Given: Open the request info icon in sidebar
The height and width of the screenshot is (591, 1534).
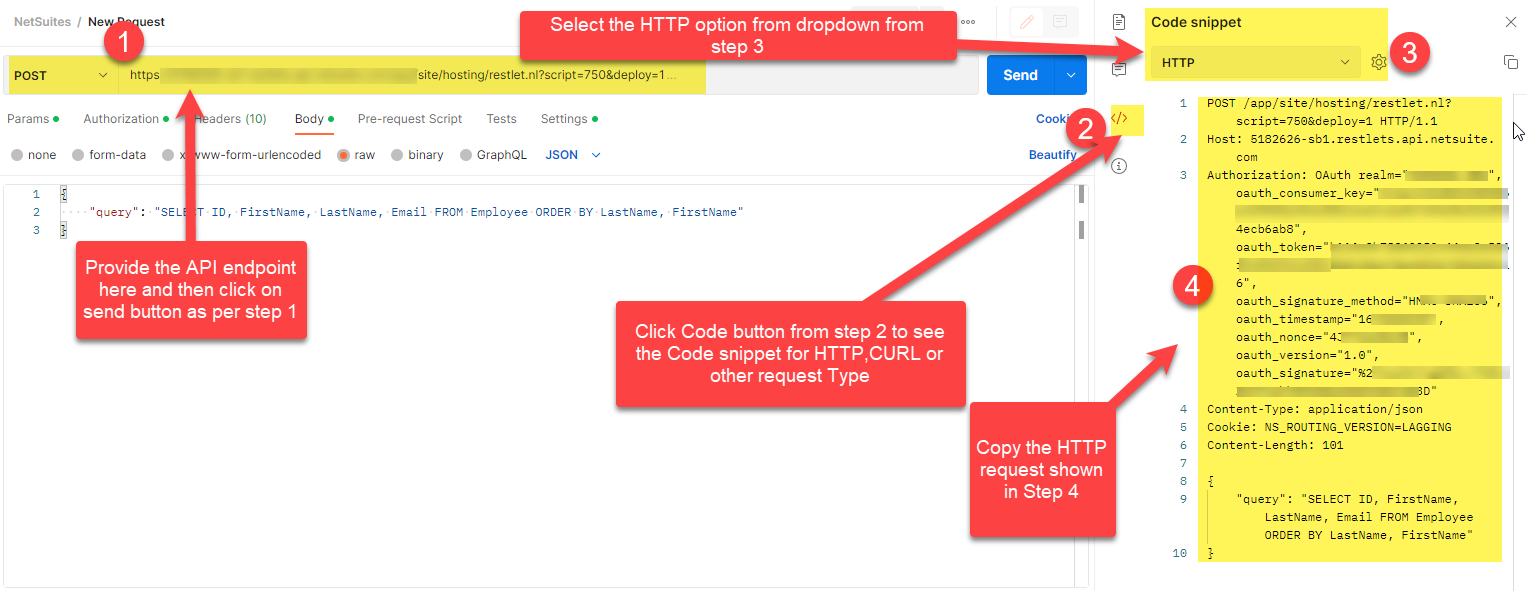Looking at the screenshot, I should point(1119,166).
